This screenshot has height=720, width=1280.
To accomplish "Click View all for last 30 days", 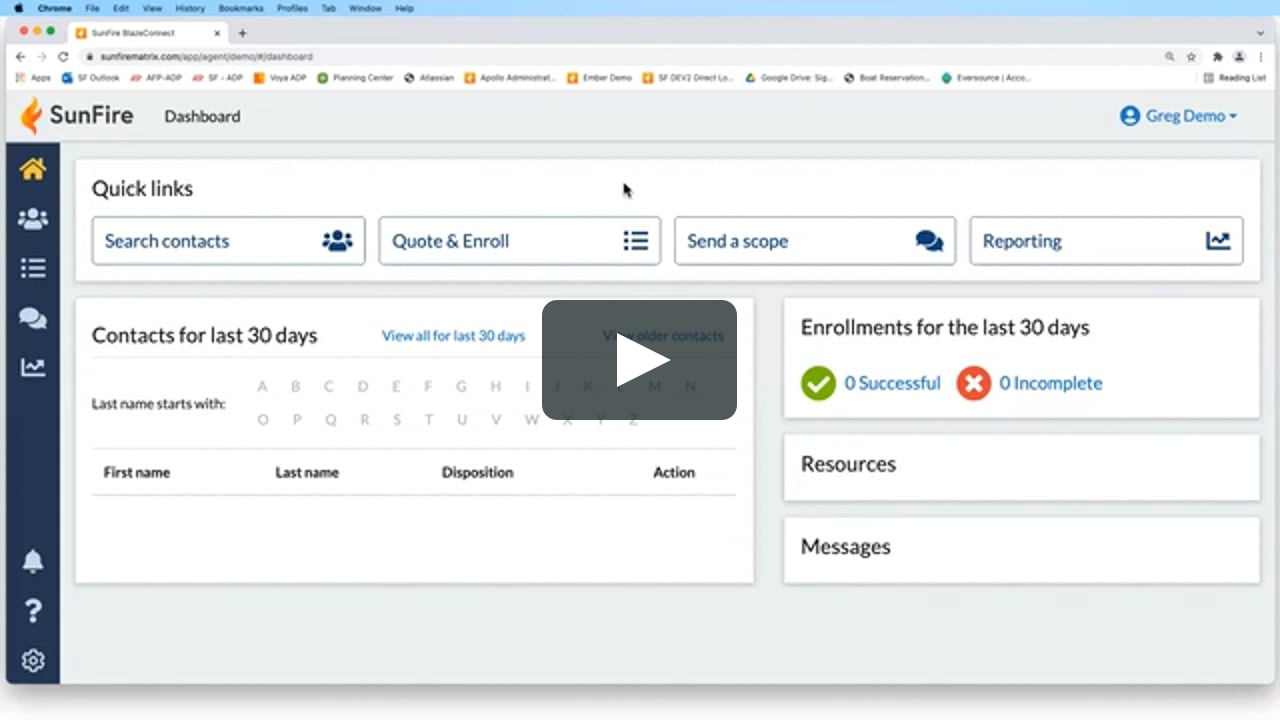I will tap(453, 336).
